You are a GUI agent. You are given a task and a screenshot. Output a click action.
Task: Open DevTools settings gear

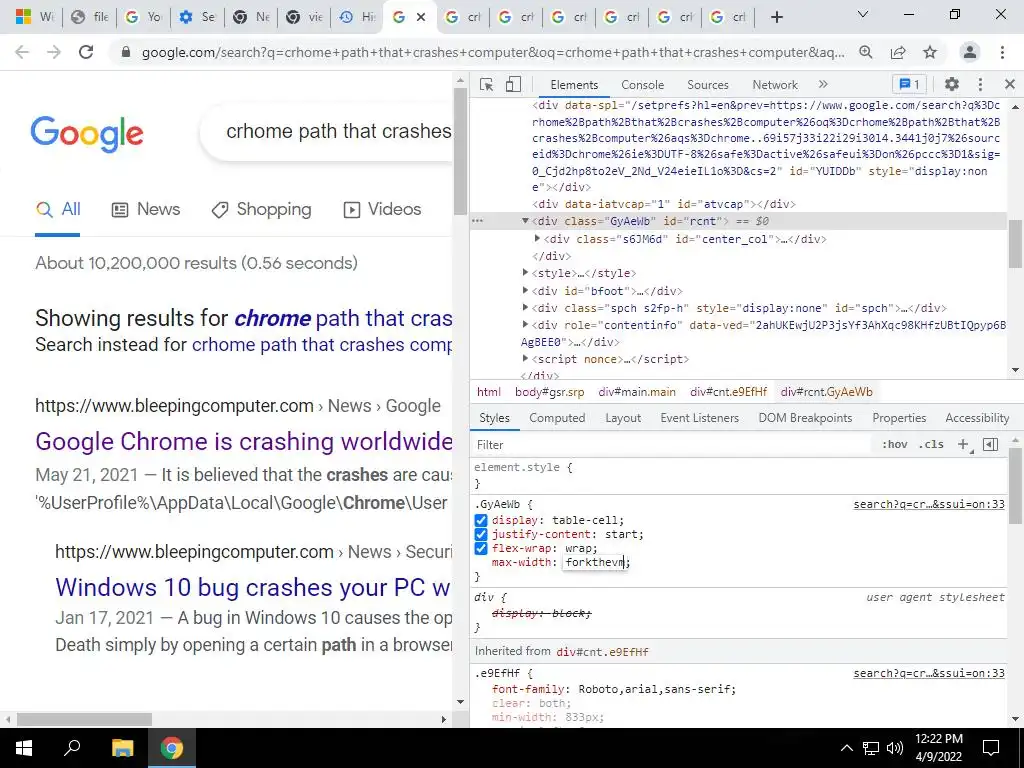[952, 84]
